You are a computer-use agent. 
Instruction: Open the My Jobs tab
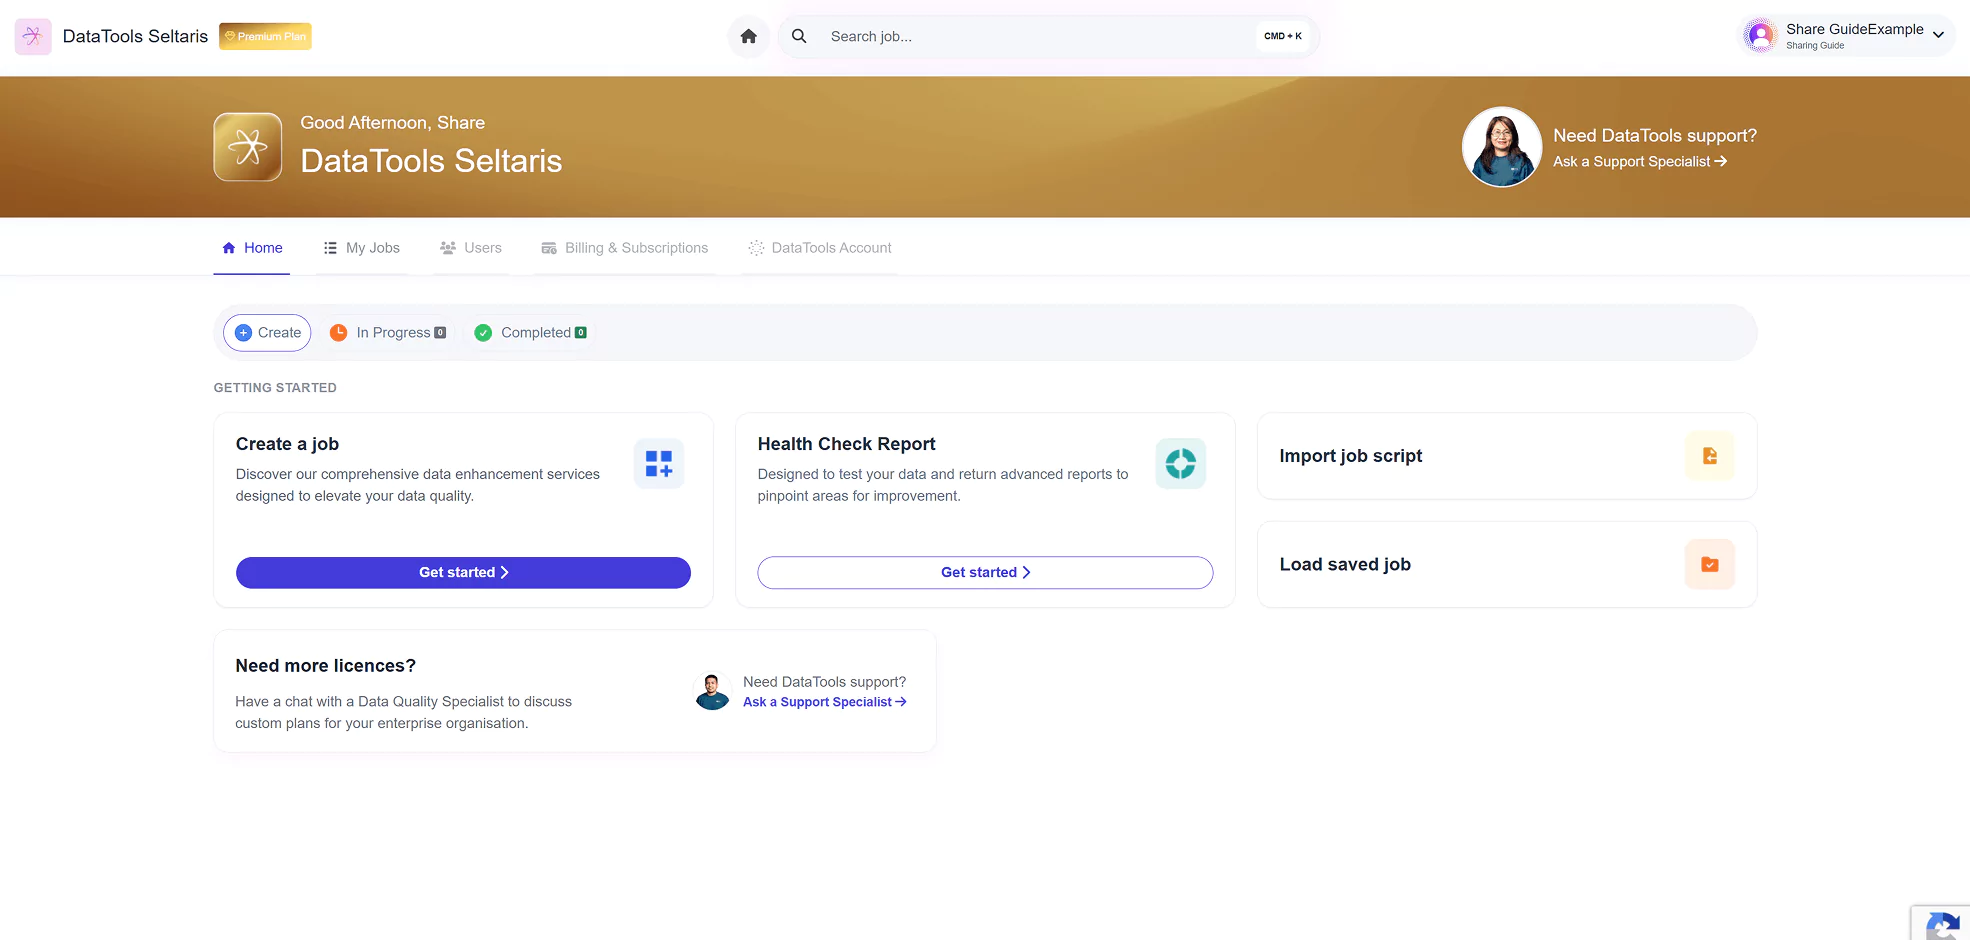click(x=362, y=248)
